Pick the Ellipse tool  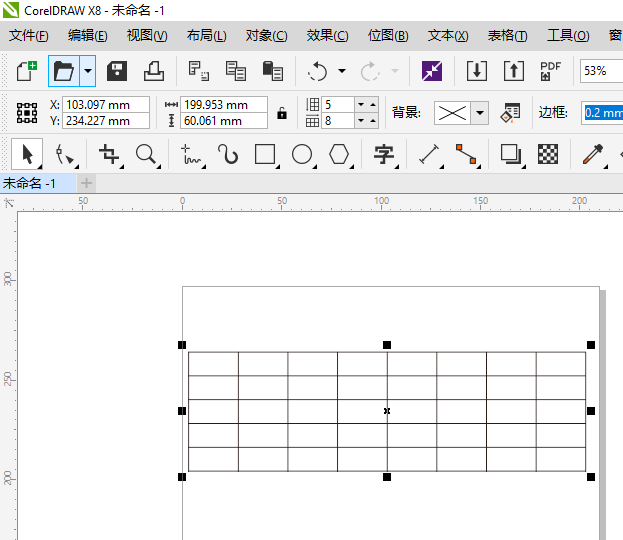[302, 154]
